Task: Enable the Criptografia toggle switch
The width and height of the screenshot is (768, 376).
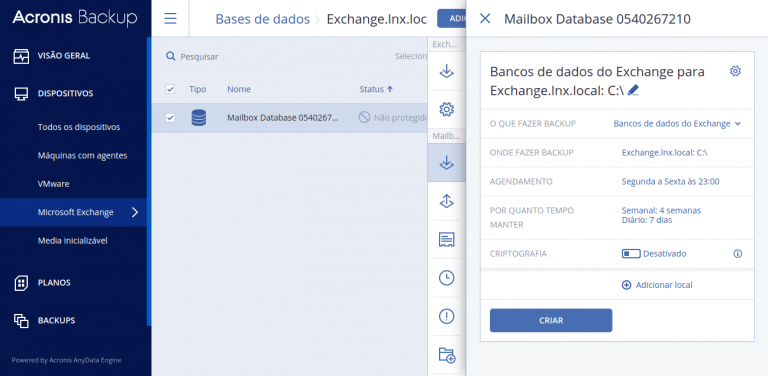Action: point(631,254)
